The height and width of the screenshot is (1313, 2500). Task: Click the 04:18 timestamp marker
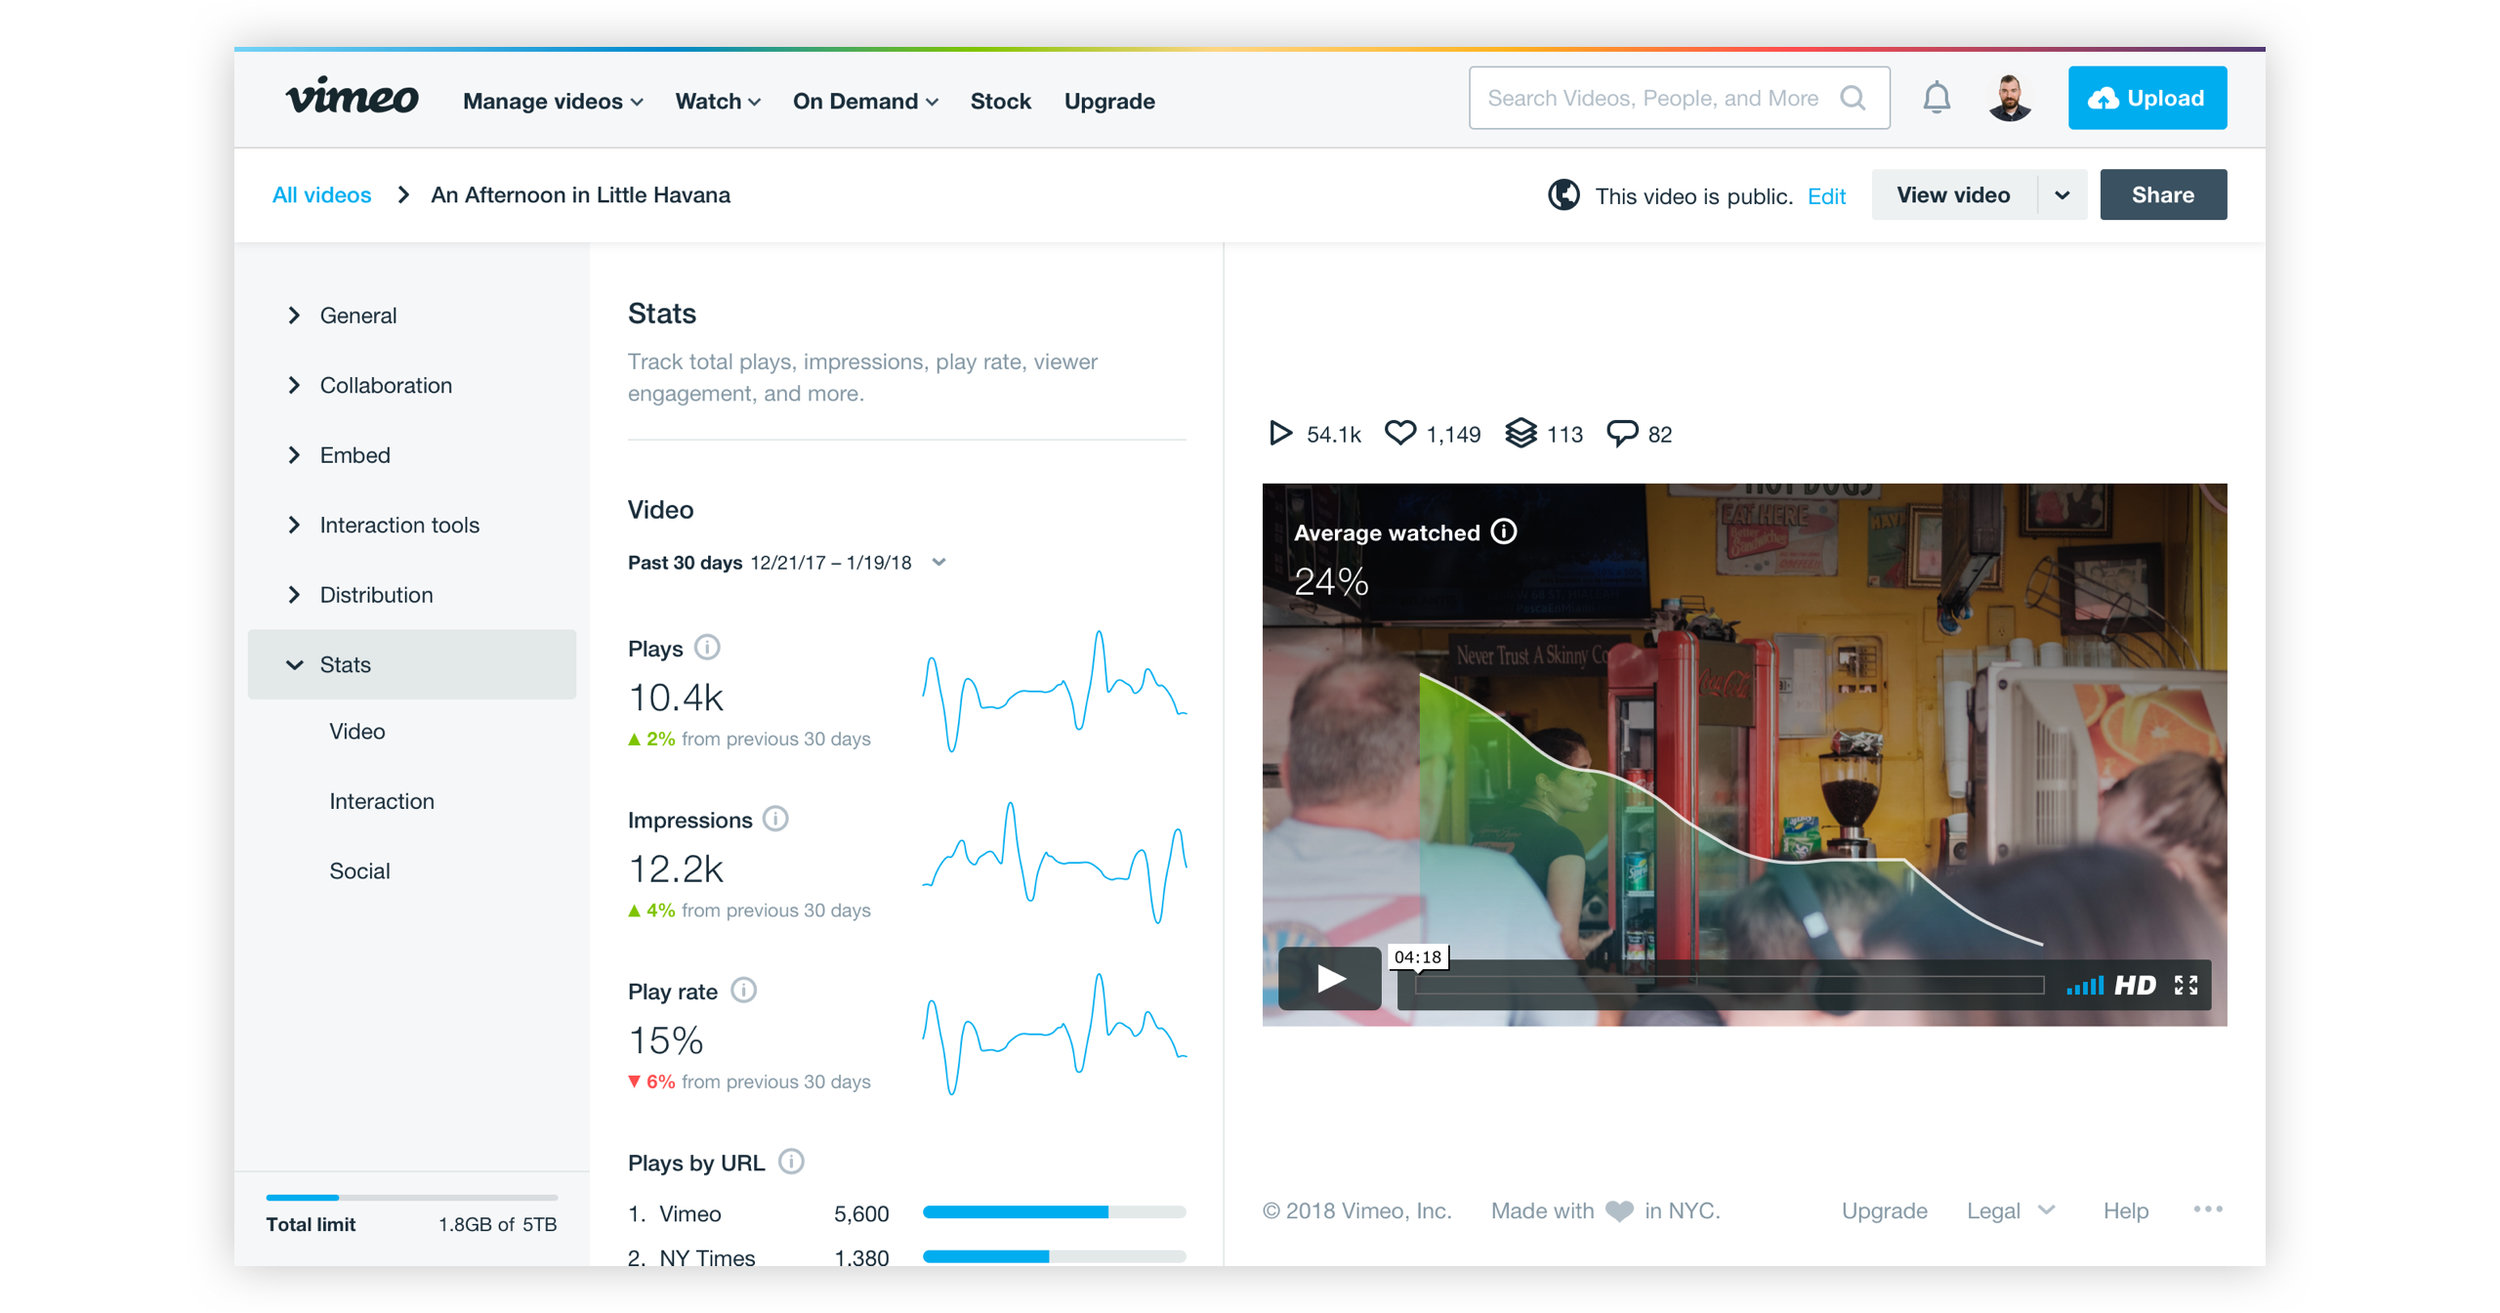[1418, 957]
